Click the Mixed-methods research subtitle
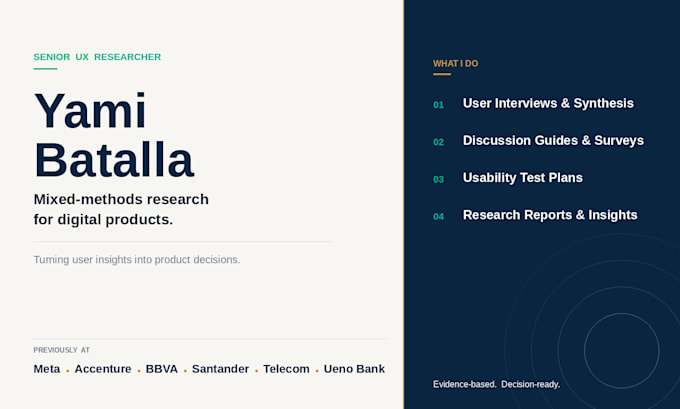 point(121,209)
